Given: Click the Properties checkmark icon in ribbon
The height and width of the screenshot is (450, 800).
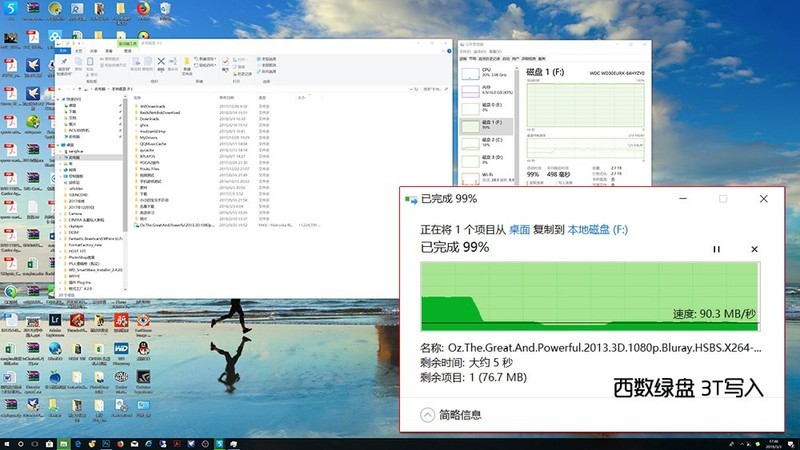Looking at the screenshot, I should tap(226, 62).
